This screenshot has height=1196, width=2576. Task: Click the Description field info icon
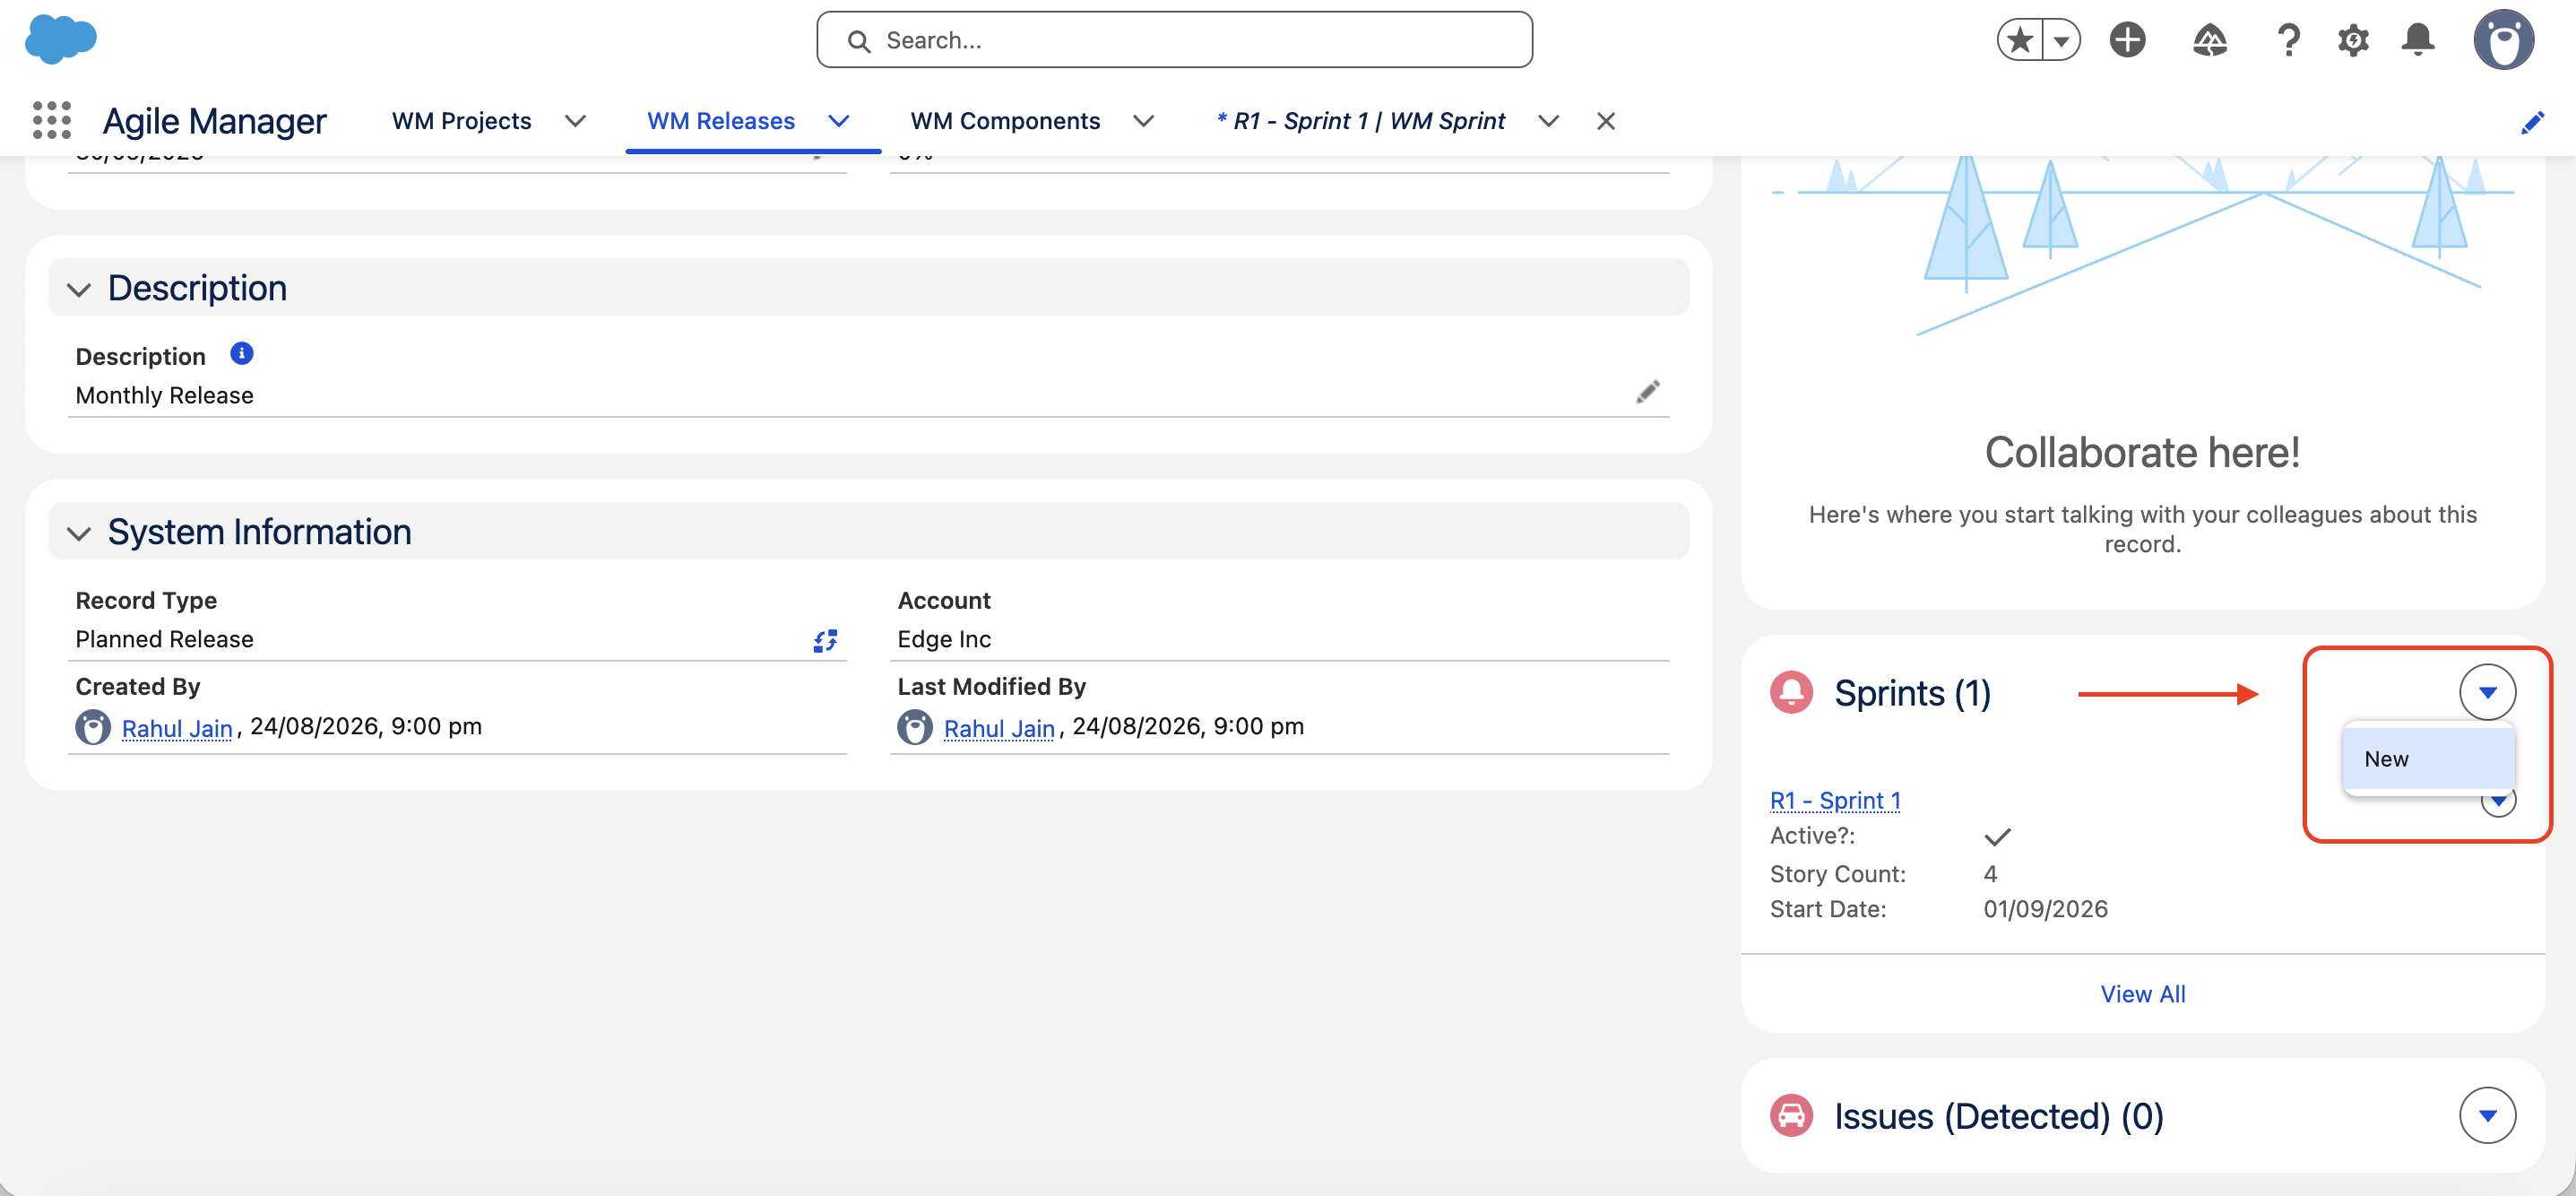(x=242, y=354)
